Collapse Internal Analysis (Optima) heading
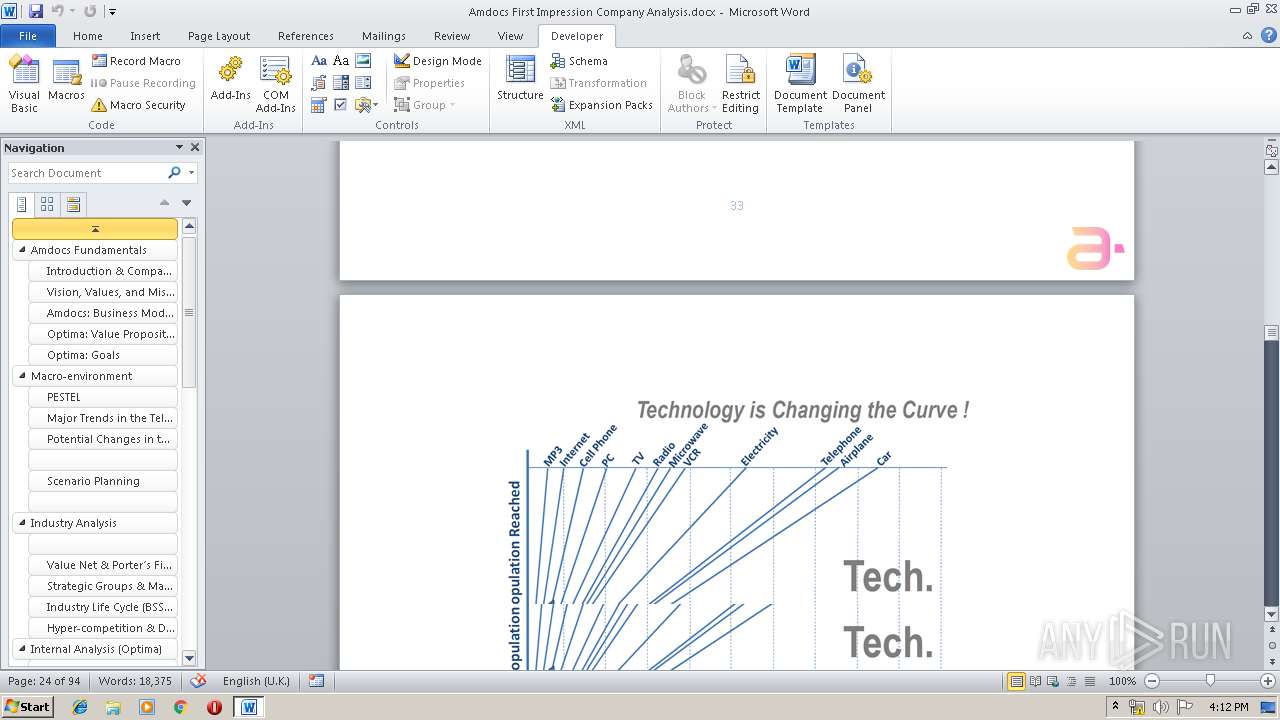Image resolution: width=1280 pixels, height=720 pixels. (x=21, y=648)
